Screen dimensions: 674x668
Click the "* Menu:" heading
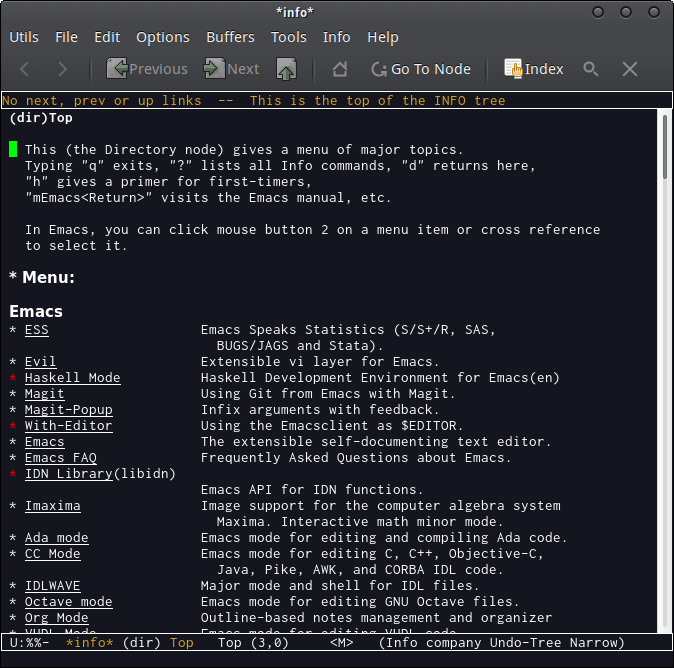[42, 277]
